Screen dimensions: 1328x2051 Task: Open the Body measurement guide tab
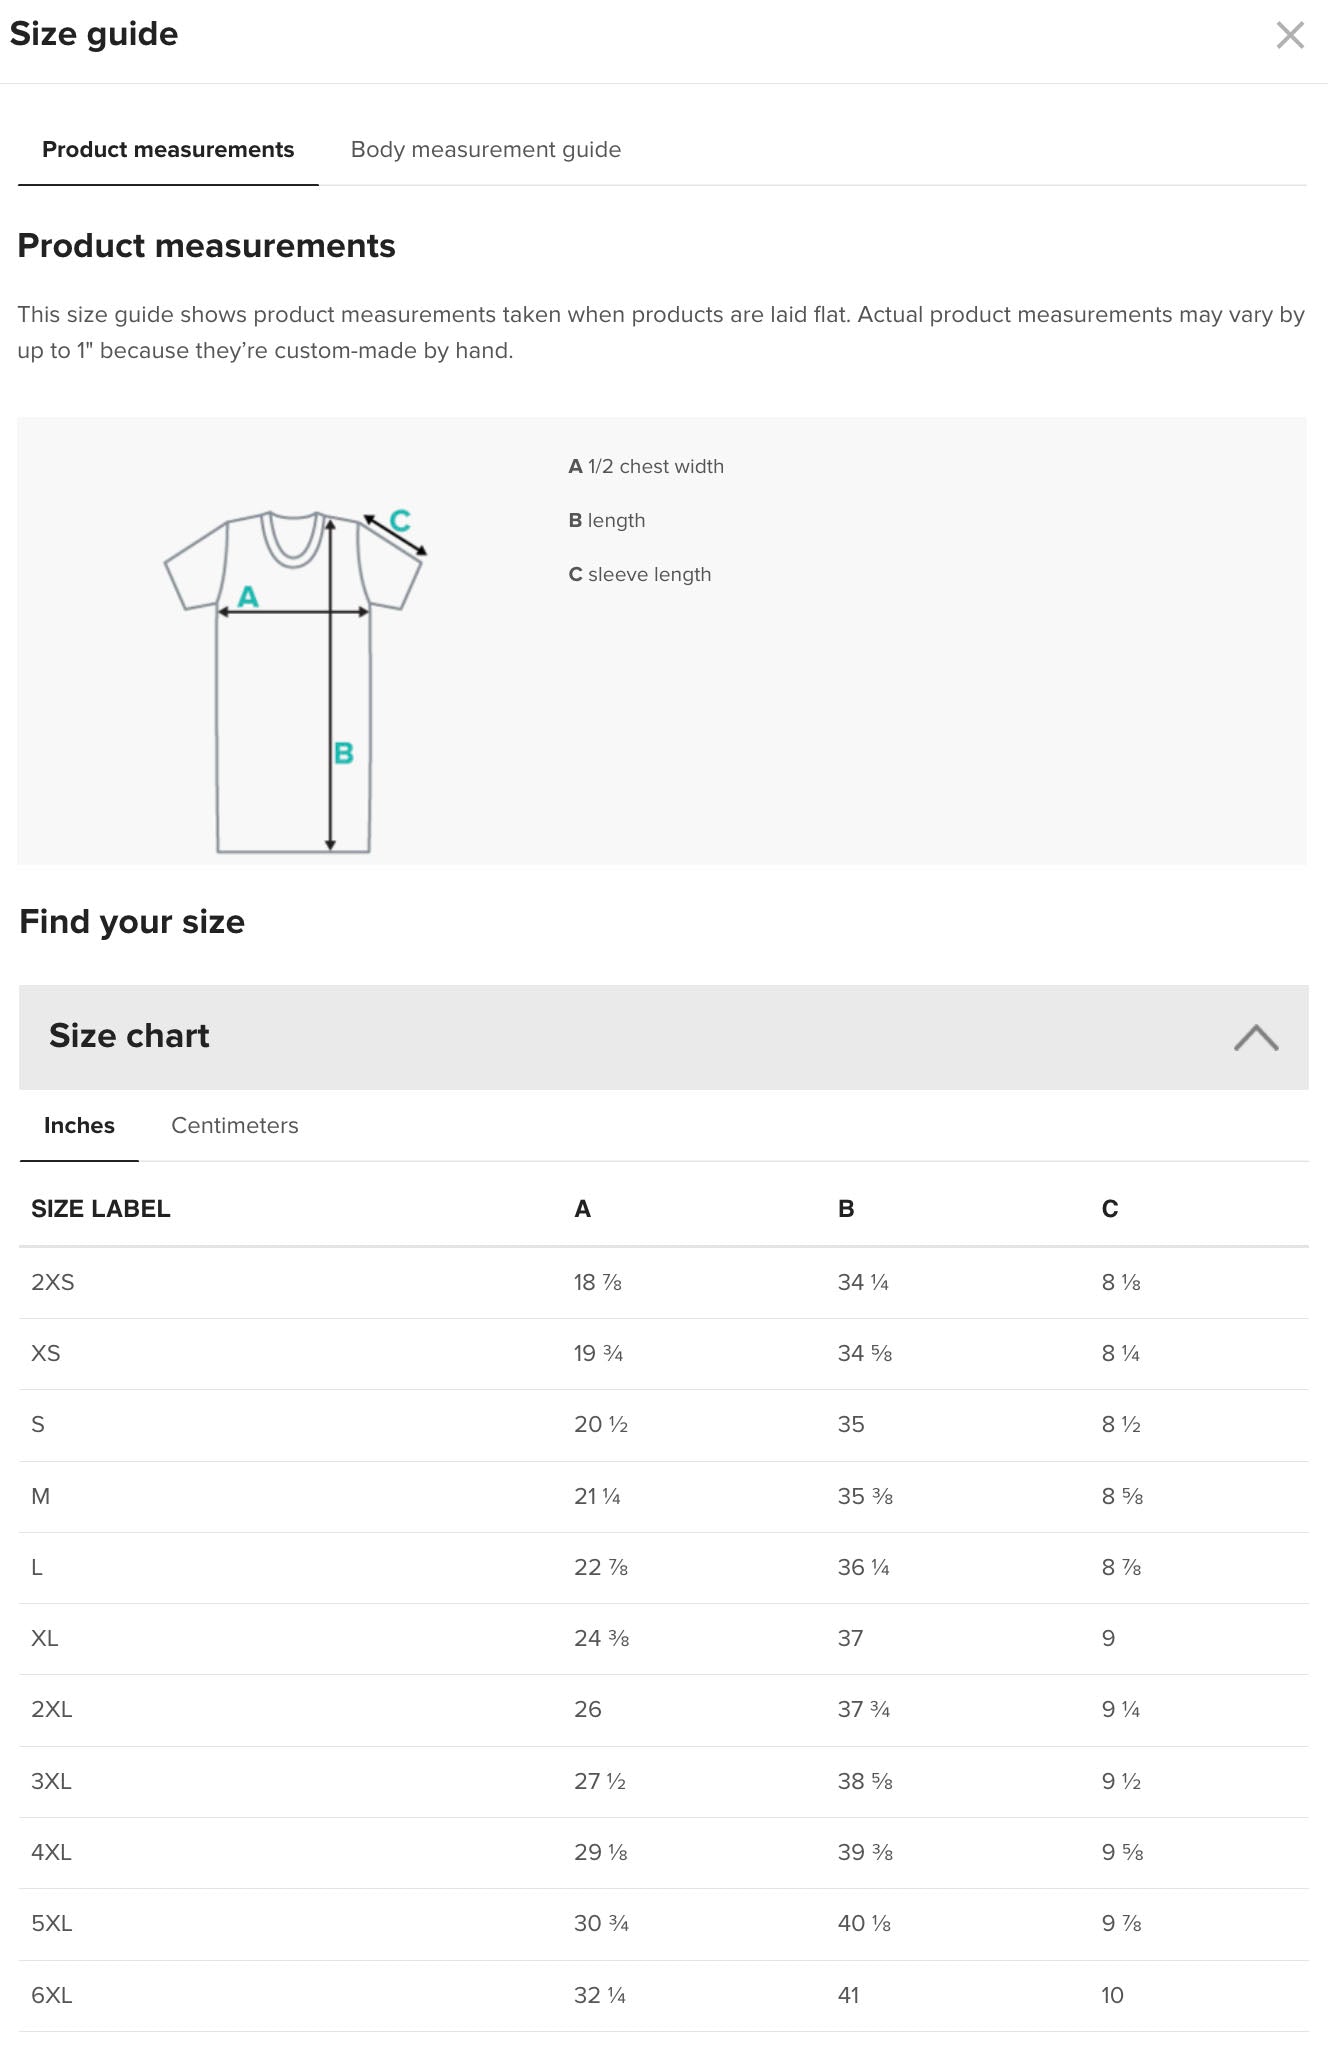pos(486,149)
